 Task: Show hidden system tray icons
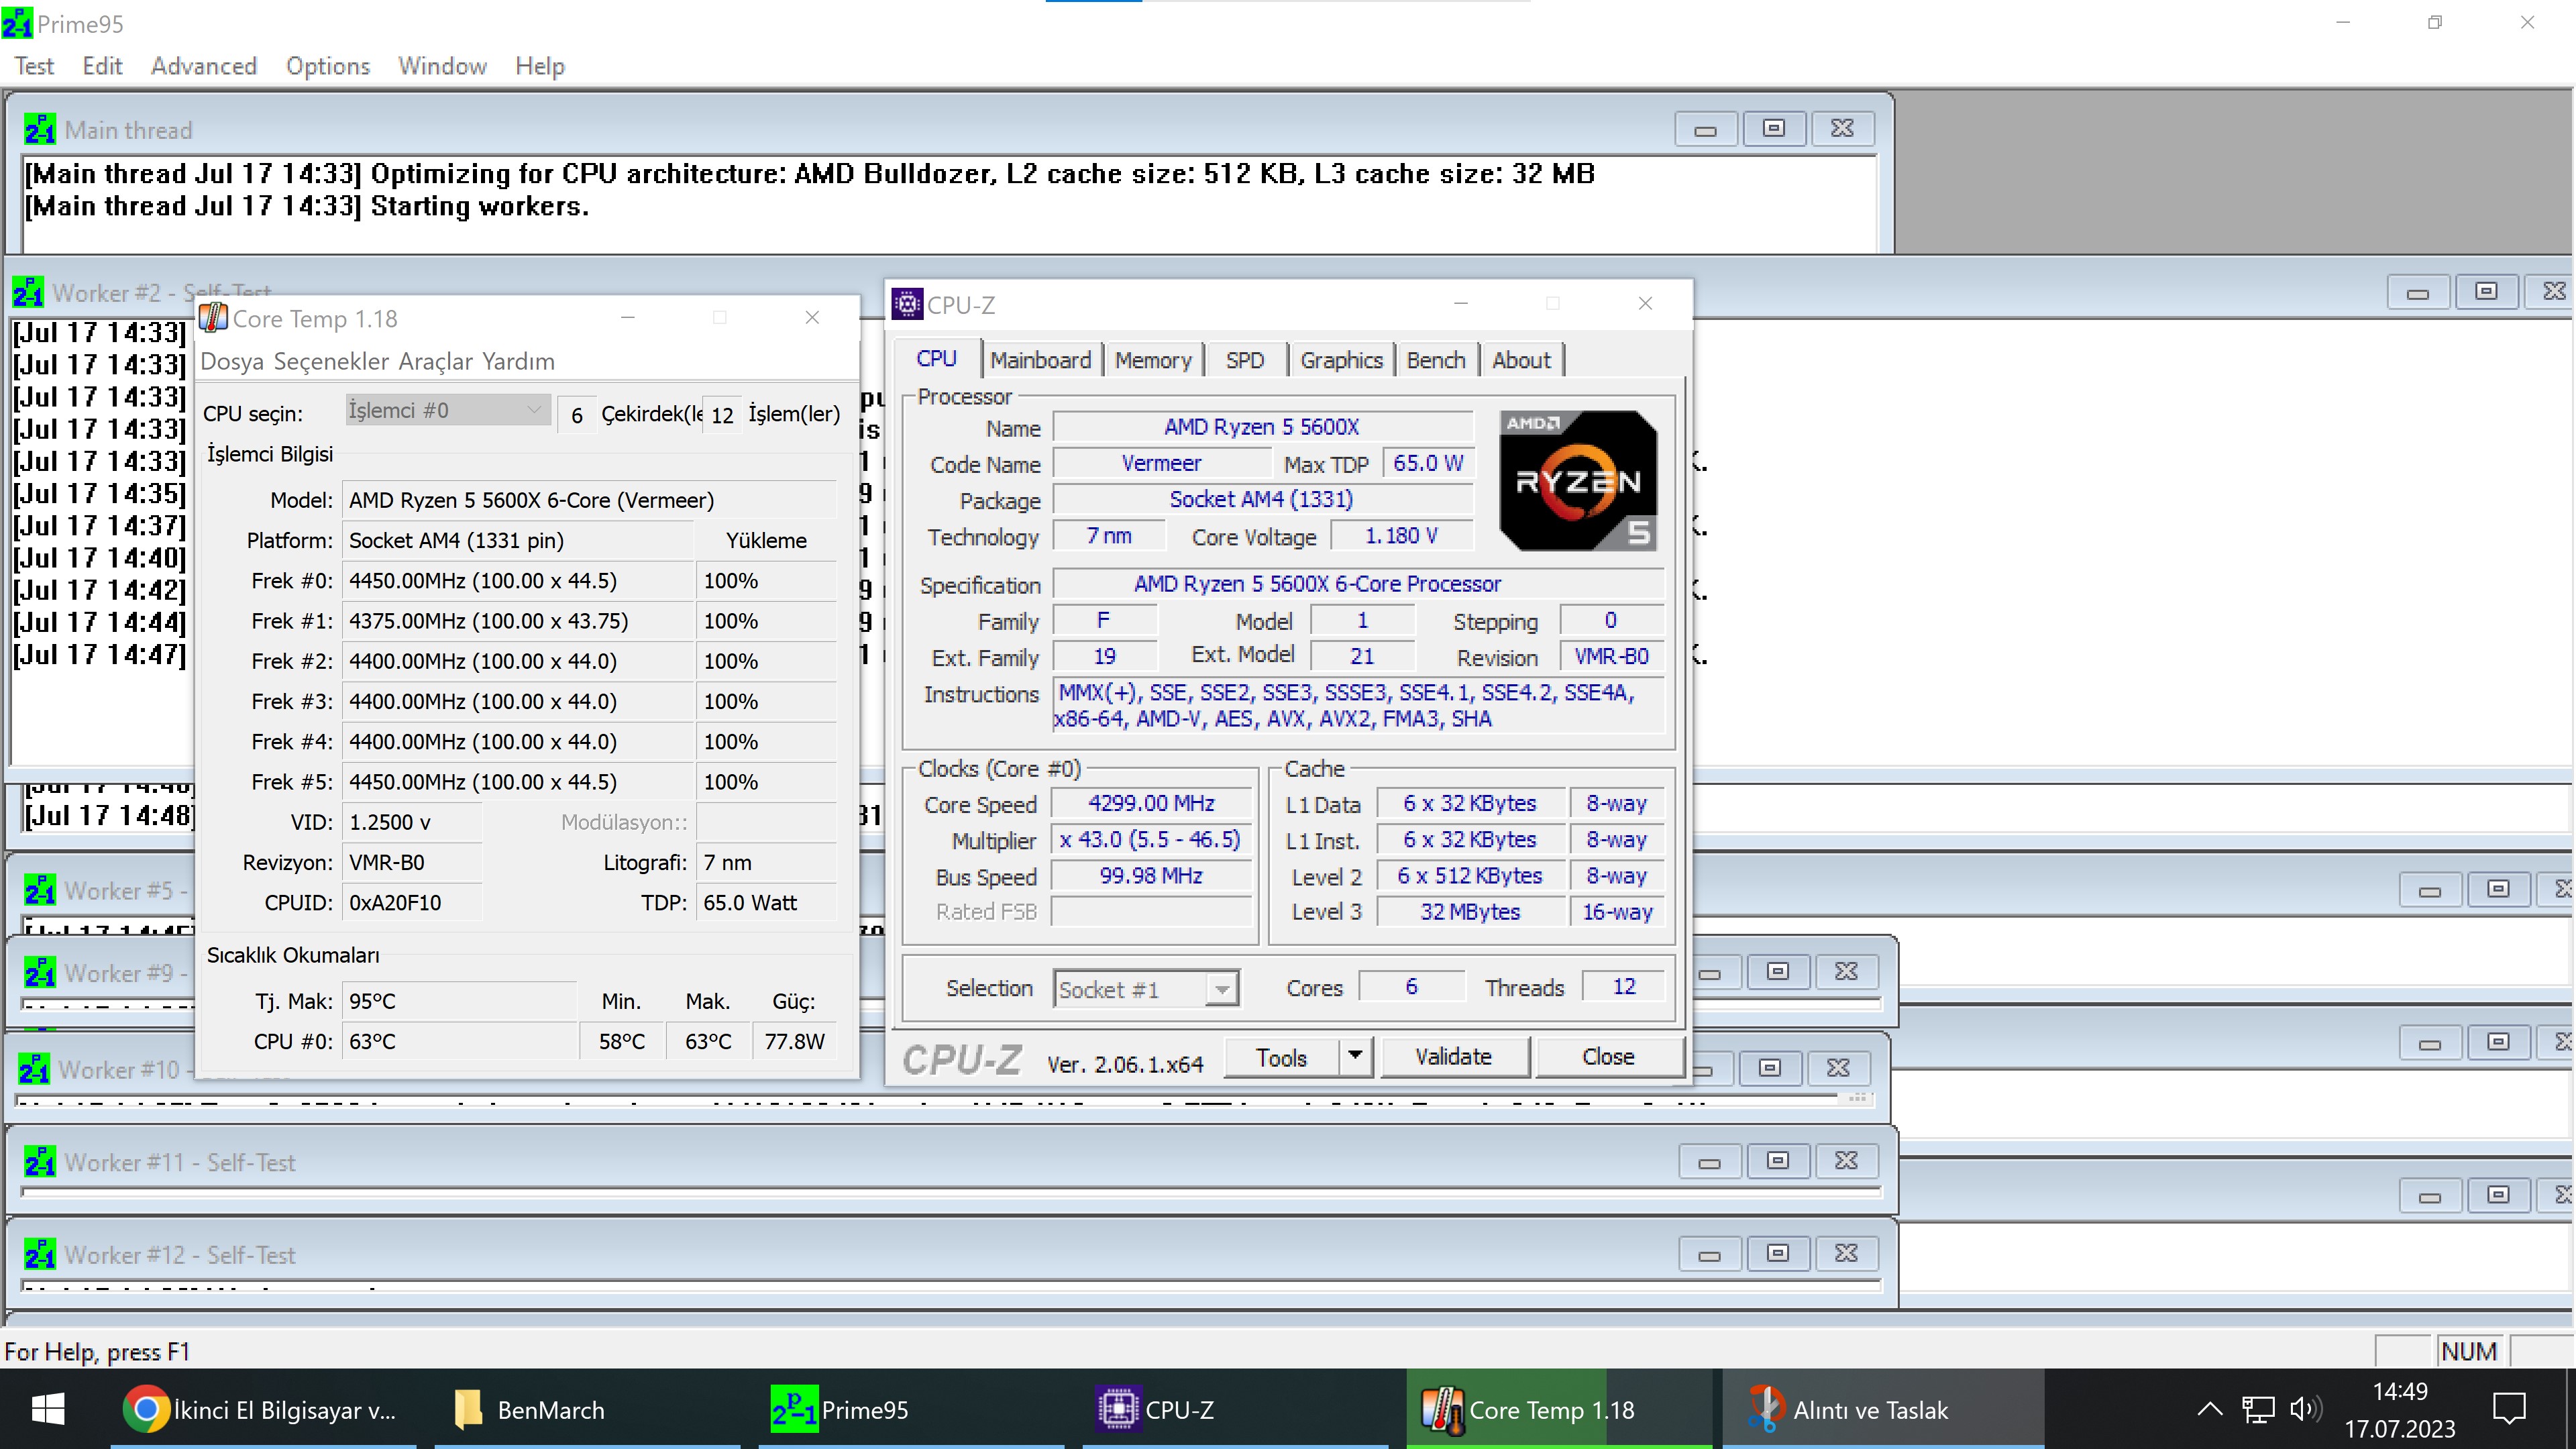pos(2210,1409)
